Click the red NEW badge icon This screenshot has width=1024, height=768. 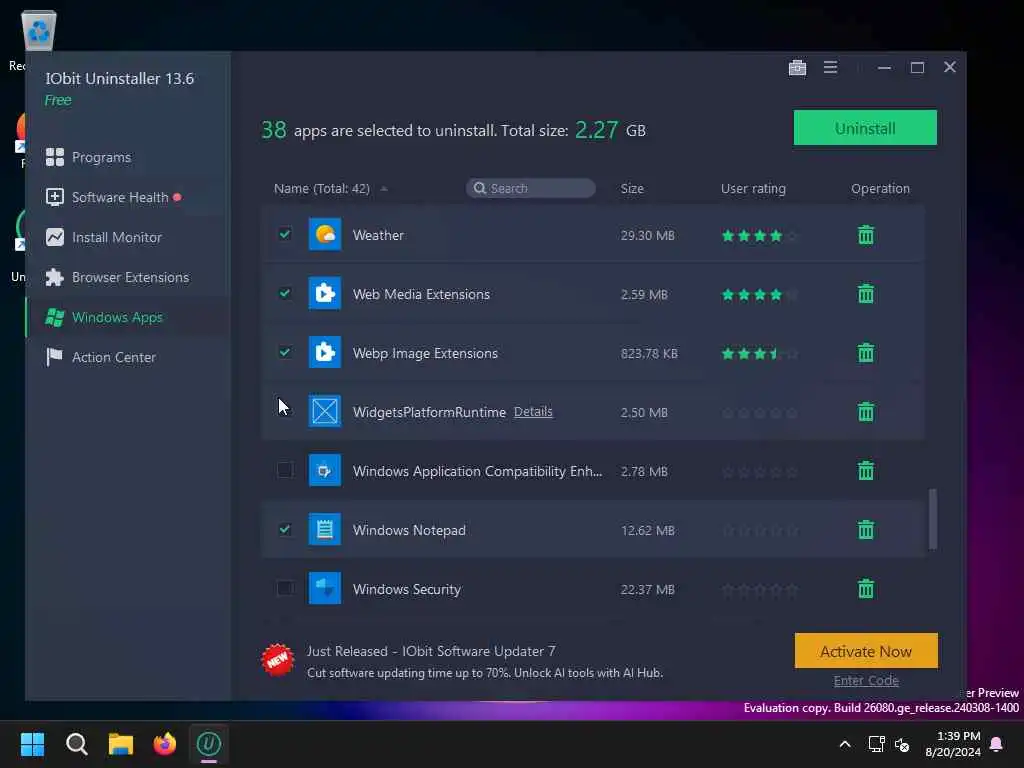[278, 660]
